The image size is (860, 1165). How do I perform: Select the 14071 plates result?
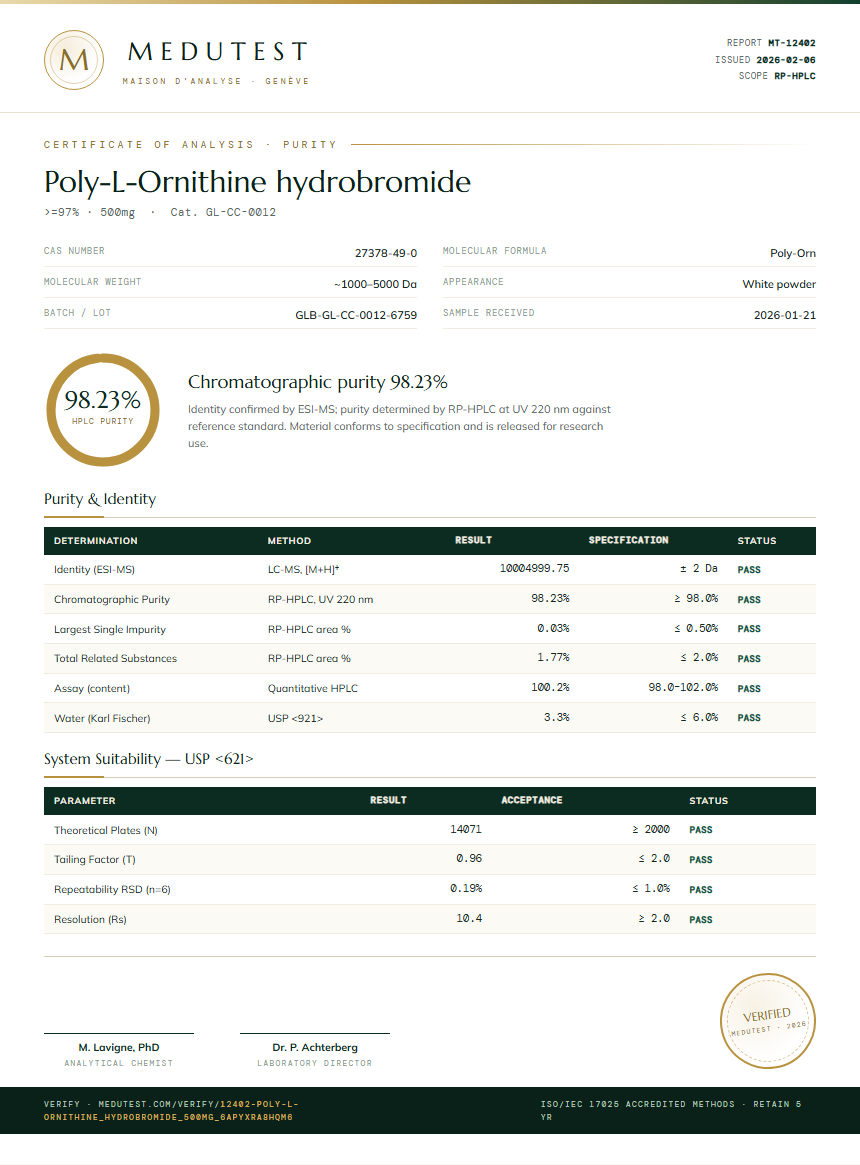[466, 829]
